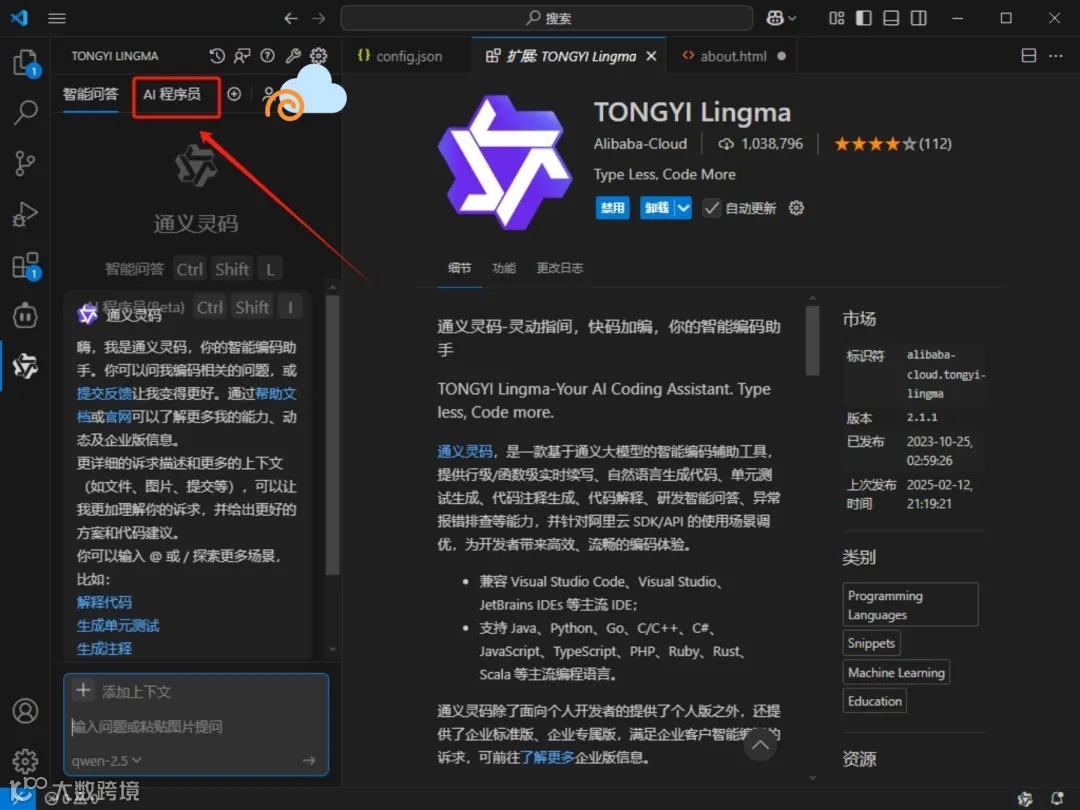This screenshot has width=1080, height=810.
Task: Open the Search view in activity bar
Action: (x=25, y=112)
